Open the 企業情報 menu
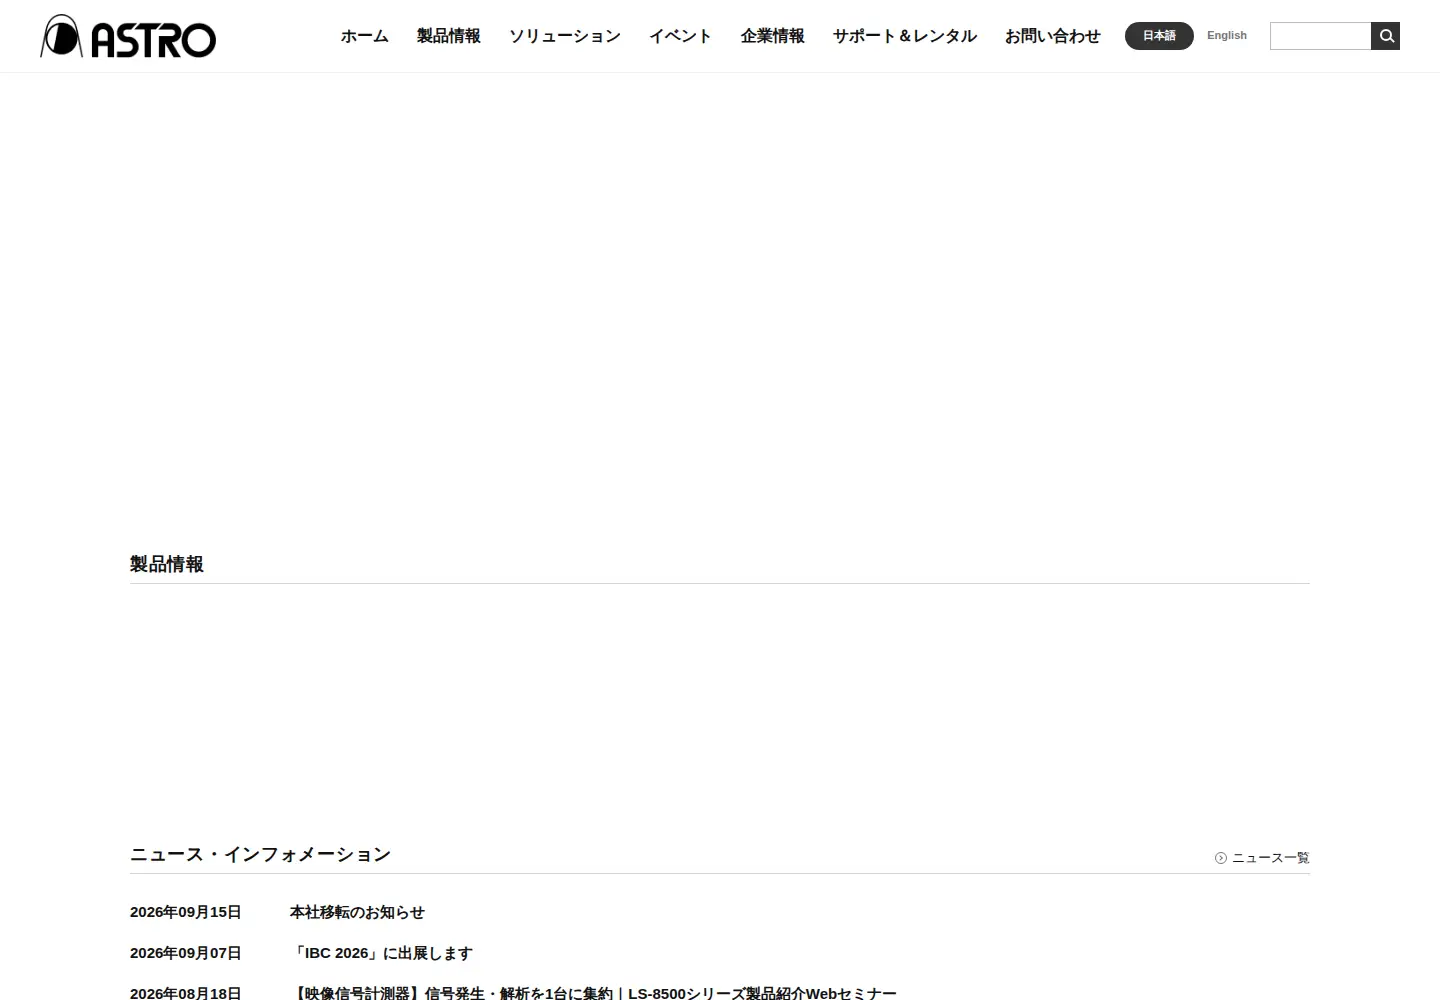The image size is (1440, 1000). [x=773, y=36]
